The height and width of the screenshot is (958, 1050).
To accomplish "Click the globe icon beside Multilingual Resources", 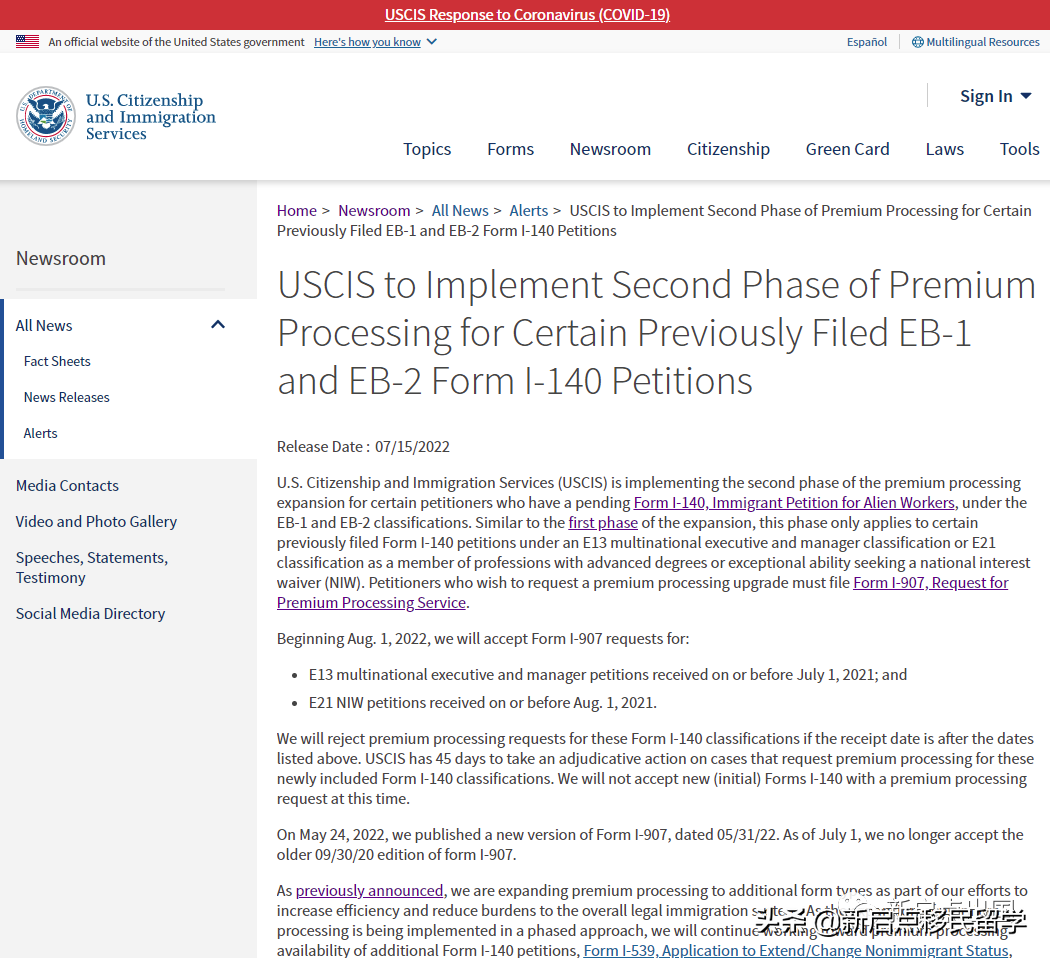I will pos(917,42).
